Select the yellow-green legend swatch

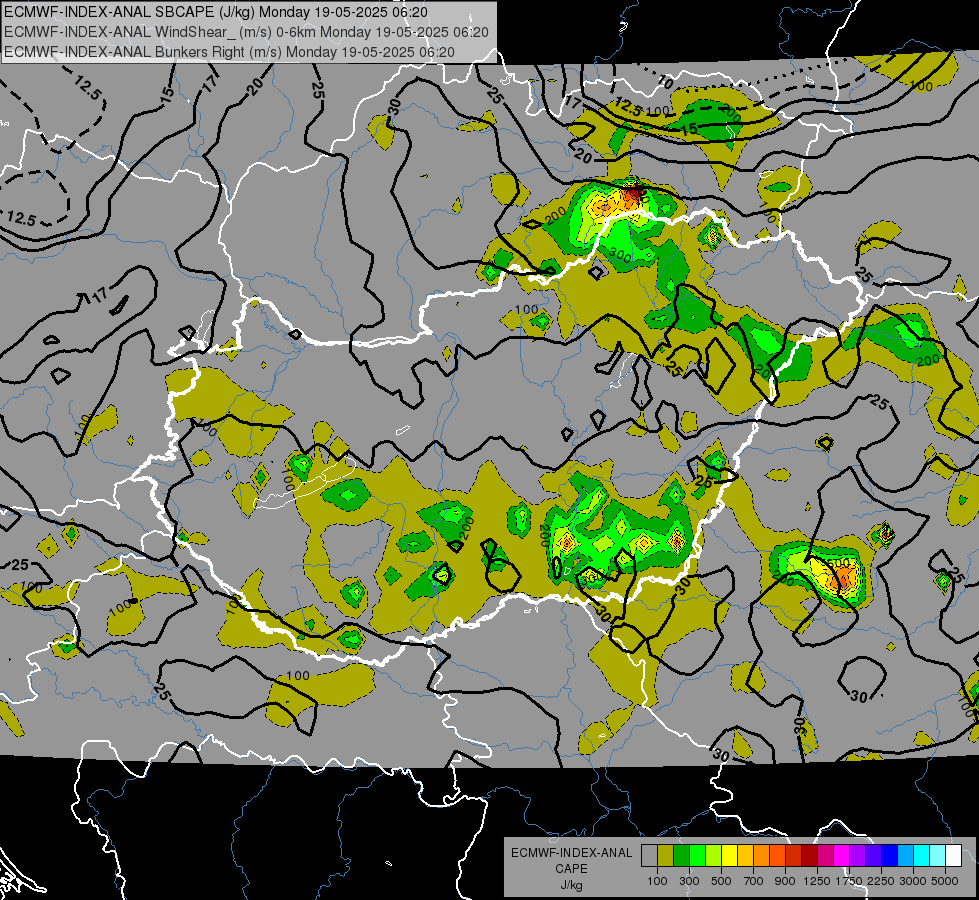pyautogui.click(x=714, y=856)
